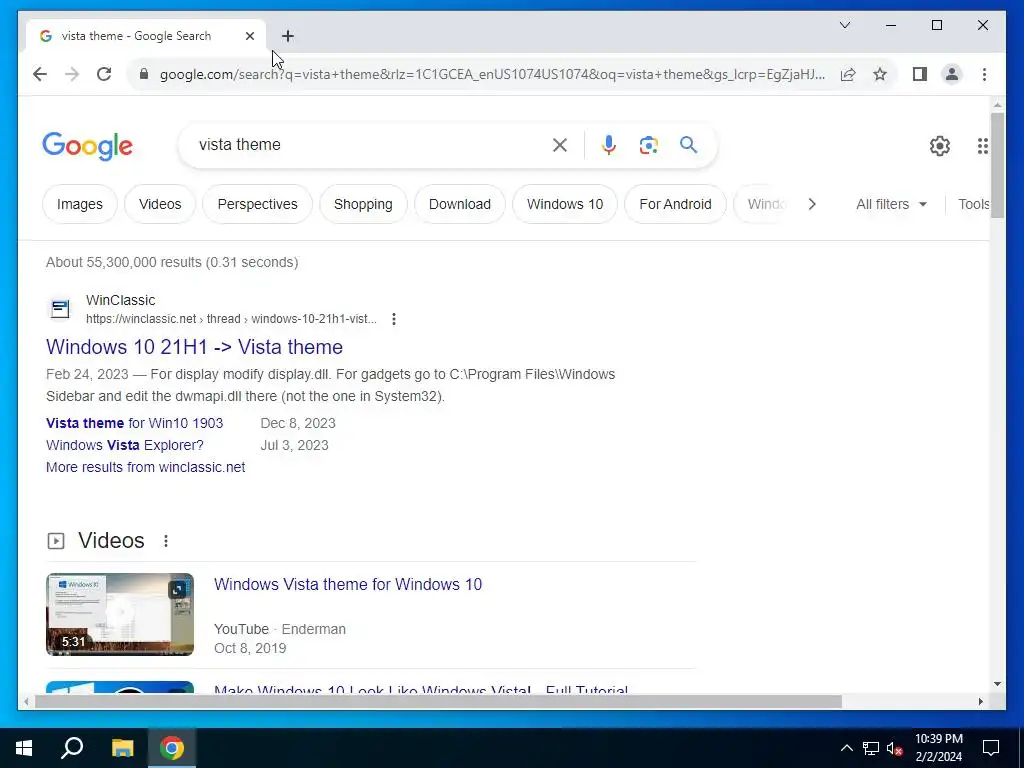Open options for WinClassic result
Viewport: 1024px width, 768px height.
[x=394, y=319]
